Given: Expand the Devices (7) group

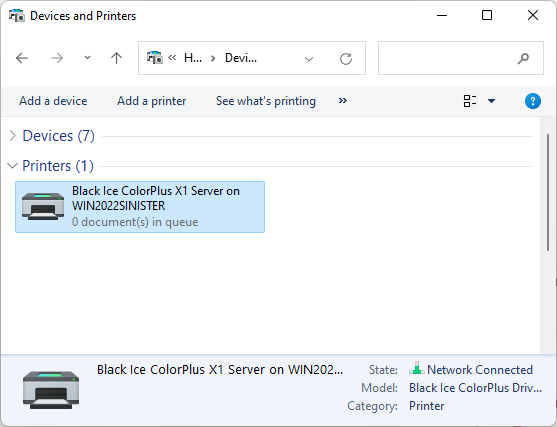Looking at the screenshot, I should coord(12,136).
